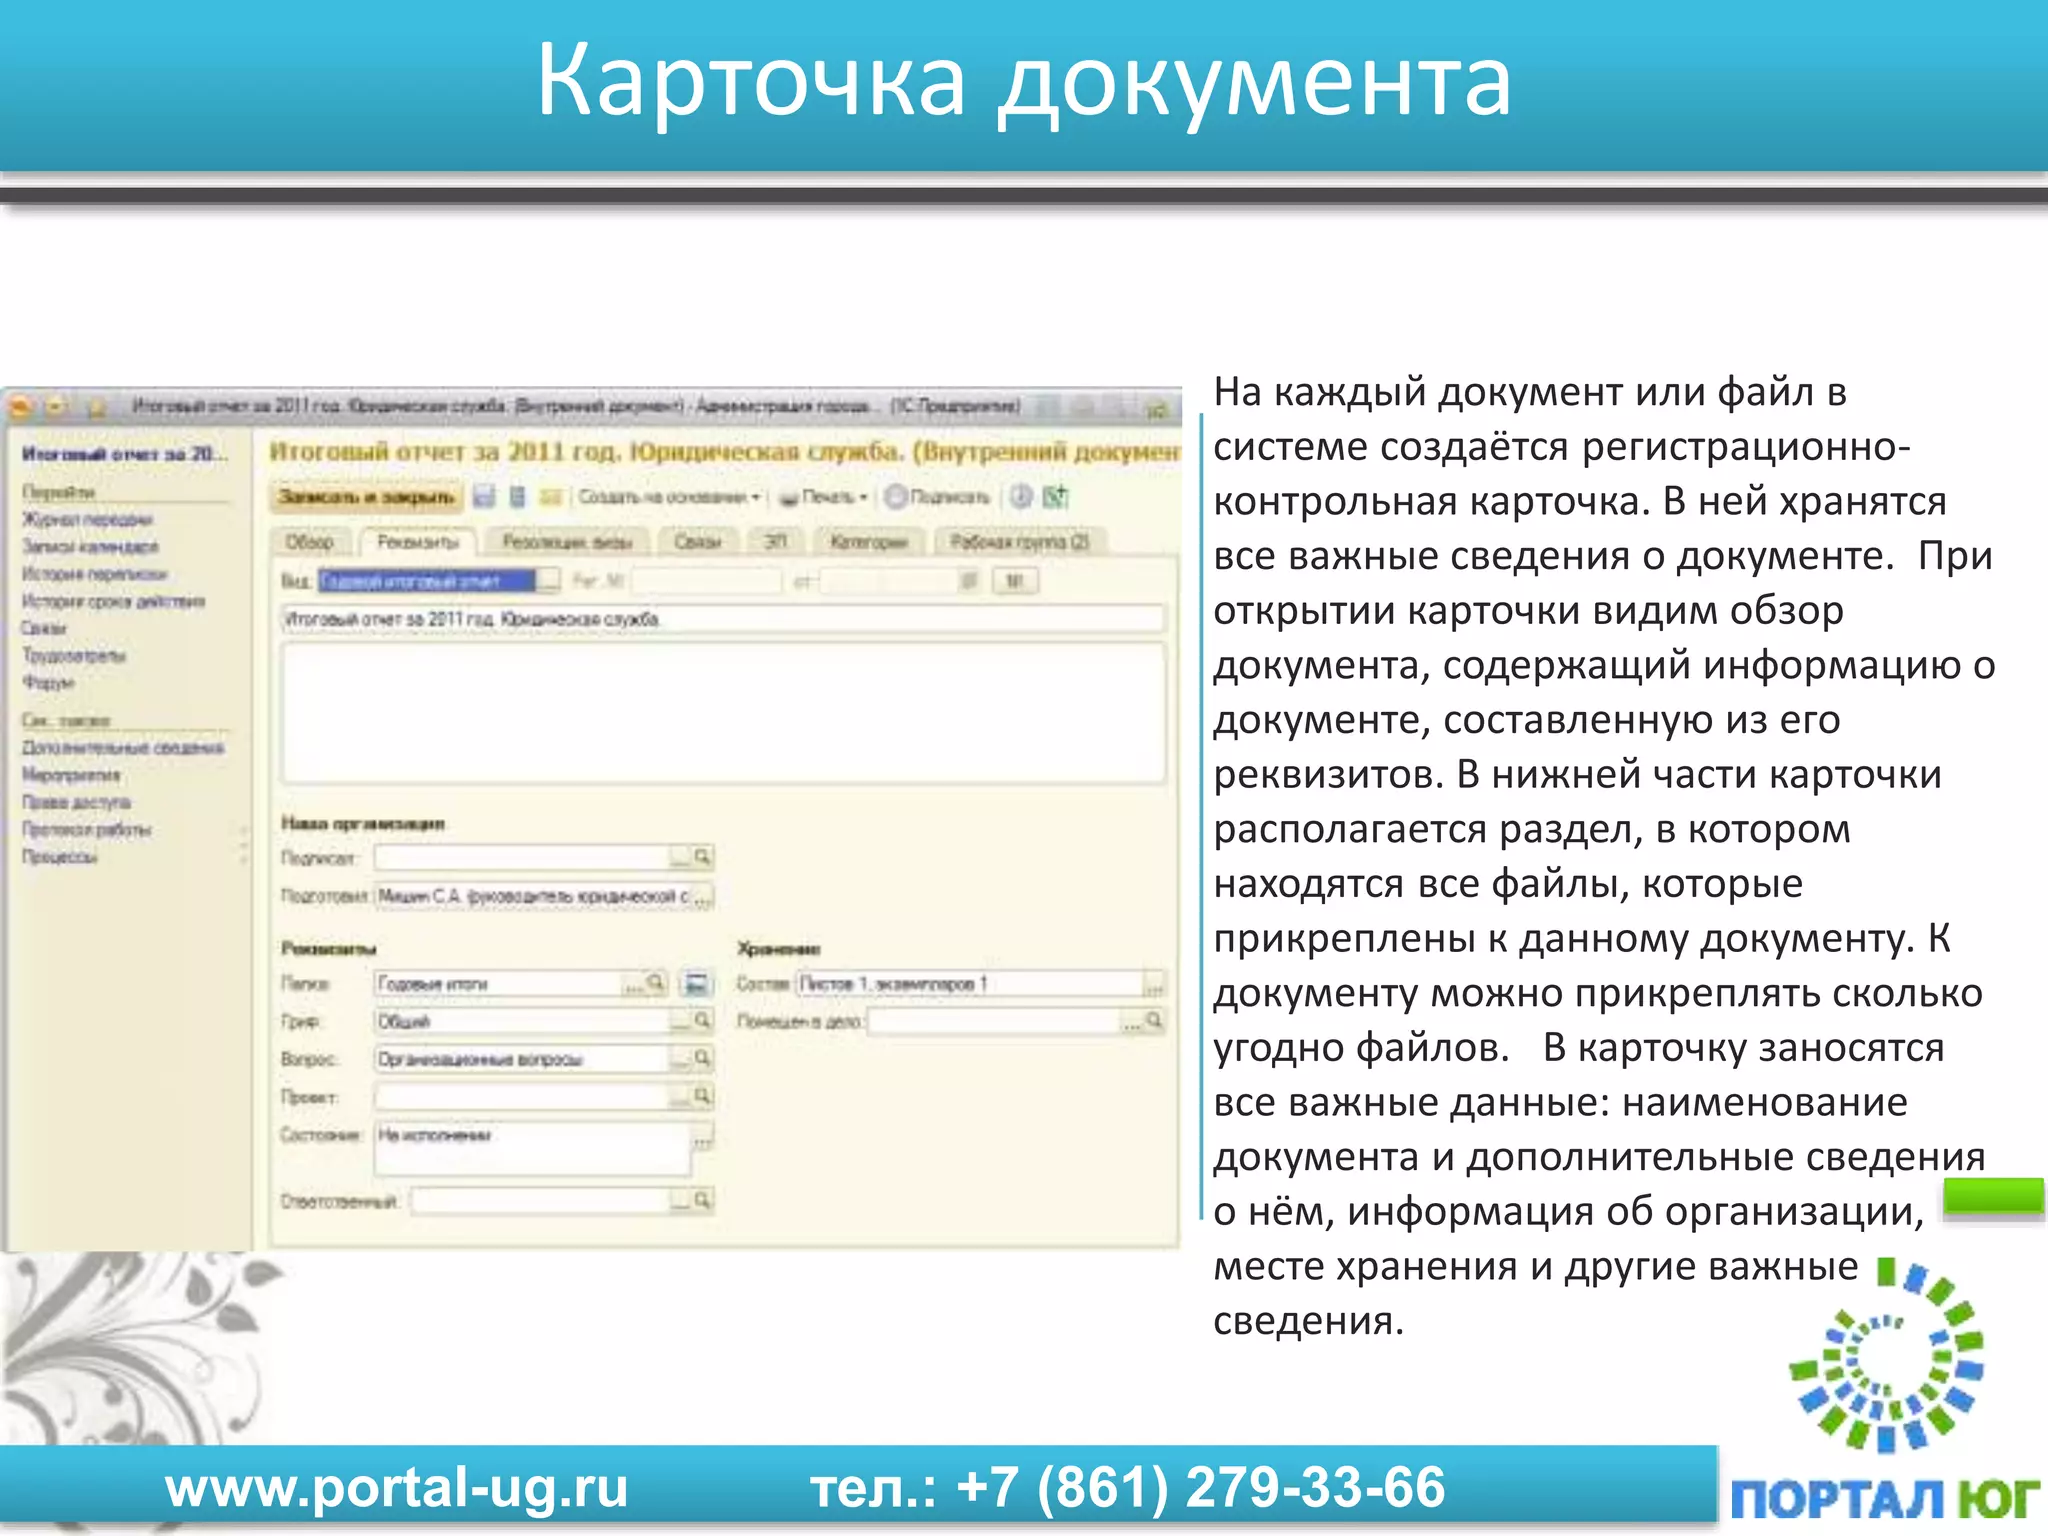
Task: Click the 'Состояние' text area
Action: pos(533,1149)
